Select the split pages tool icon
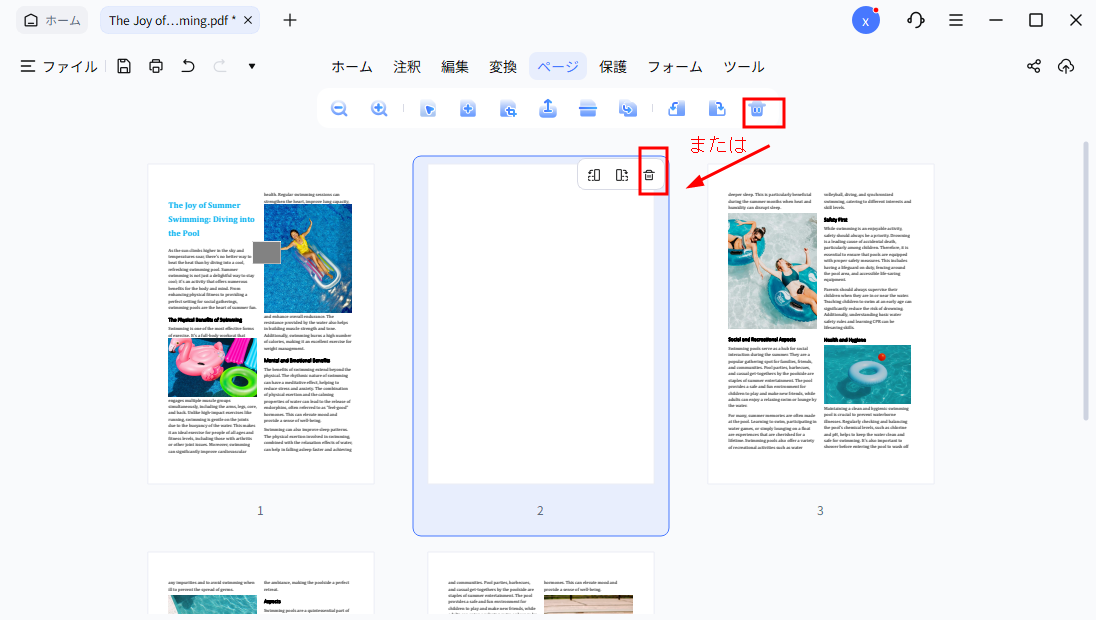 tap(588, 109)
